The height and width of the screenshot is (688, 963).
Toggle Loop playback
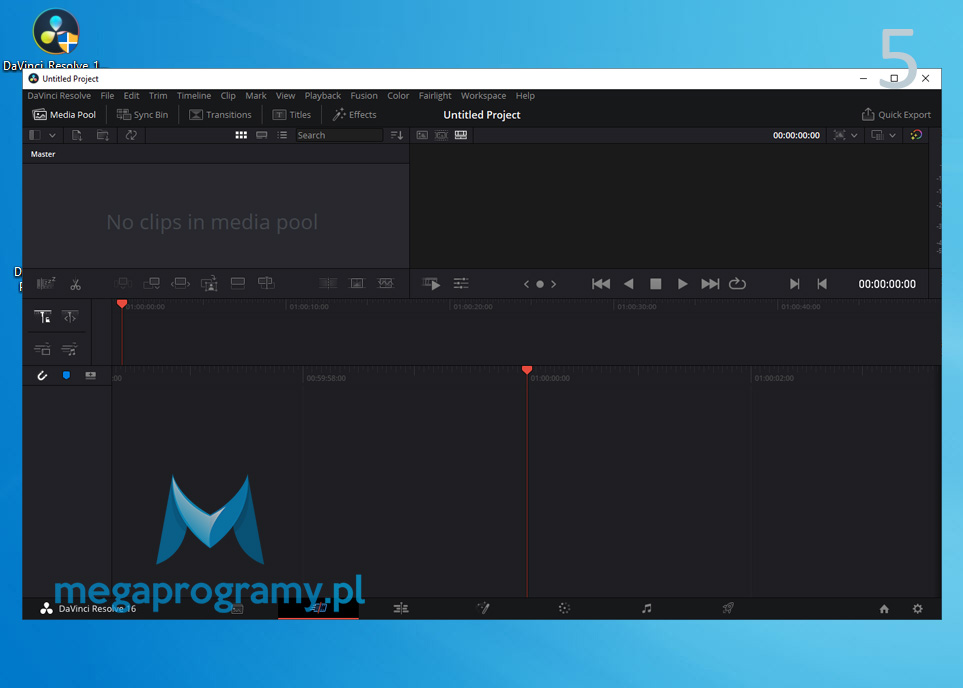coord(737,284)
